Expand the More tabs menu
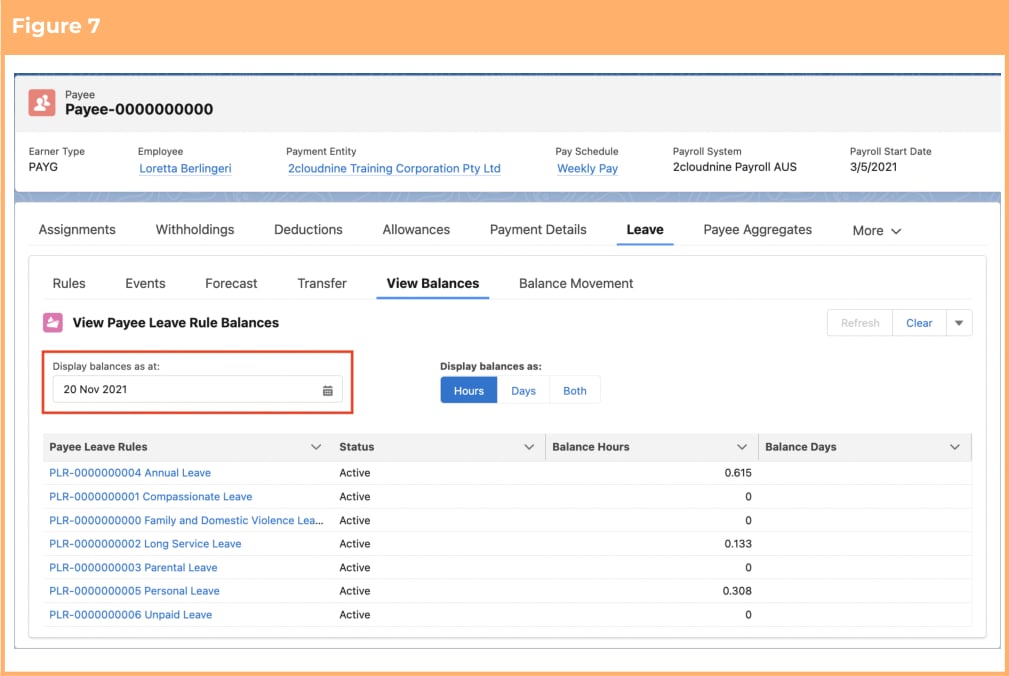Viewport: 1009px width, 676px height. point(876,230)
